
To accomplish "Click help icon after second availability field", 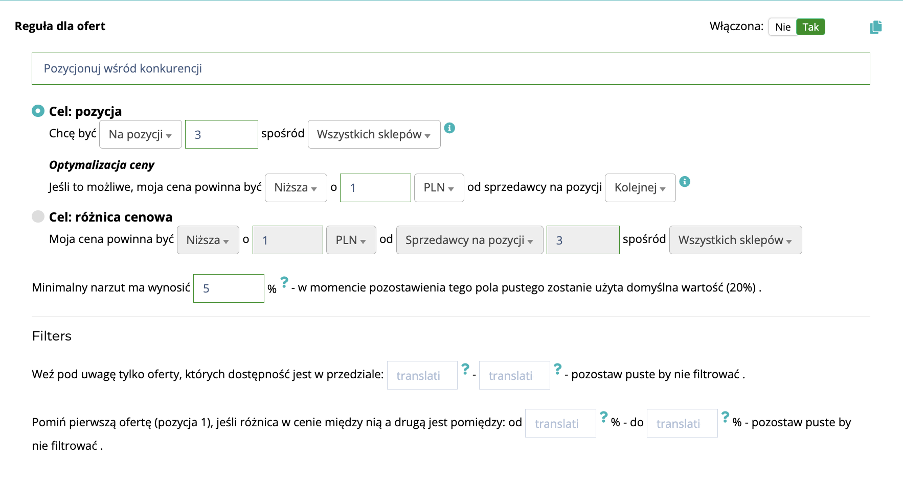I will tap(557, 370).
